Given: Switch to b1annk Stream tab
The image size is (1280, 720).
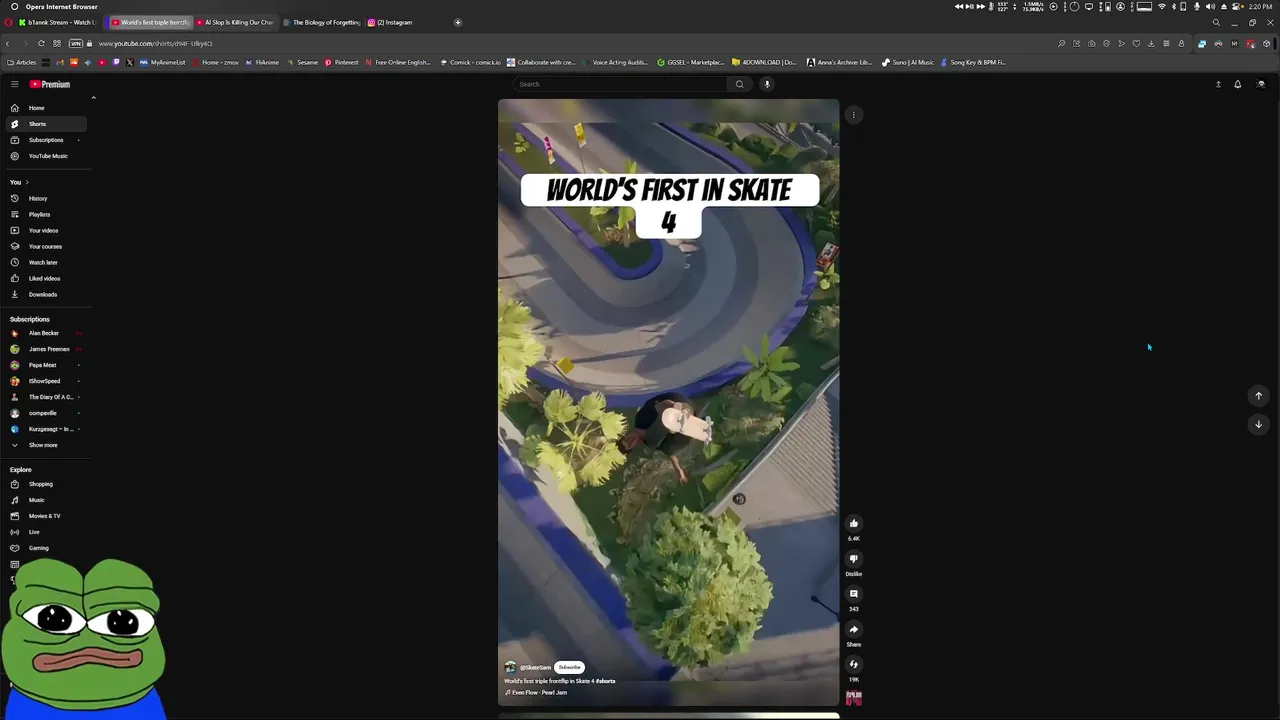Looking at the screenshot, I should pyautogui.click(x=57, y=22).
